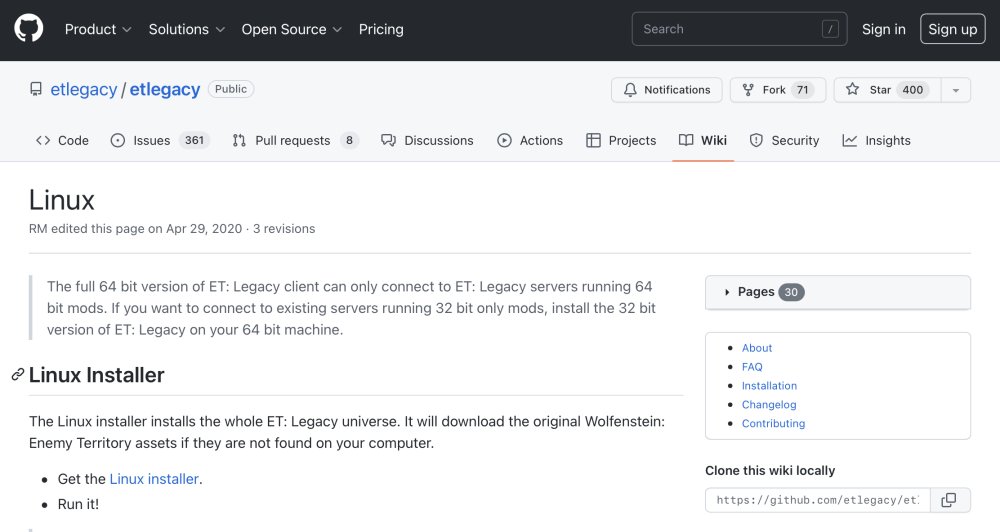The height and width of the screenshot is (532, 1000).
Task: Open the Solutions menu
Action: [186, 29]
